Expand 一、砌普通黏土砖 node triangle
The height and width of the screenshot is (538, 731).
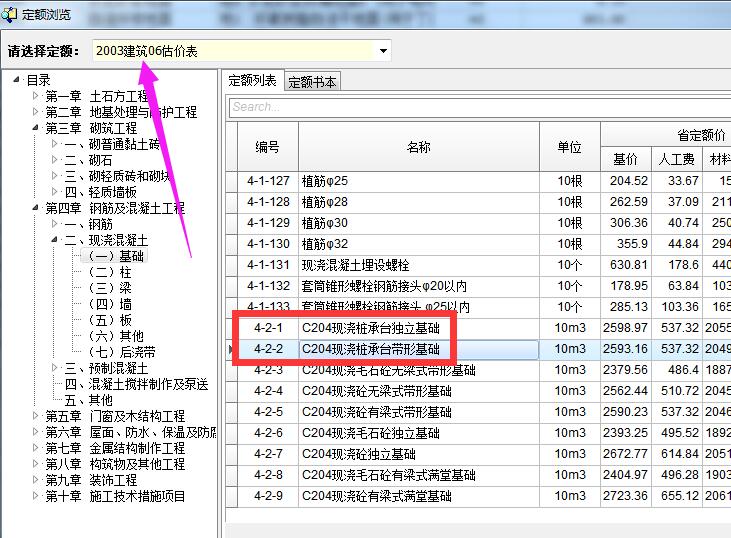tap(55, 144)
